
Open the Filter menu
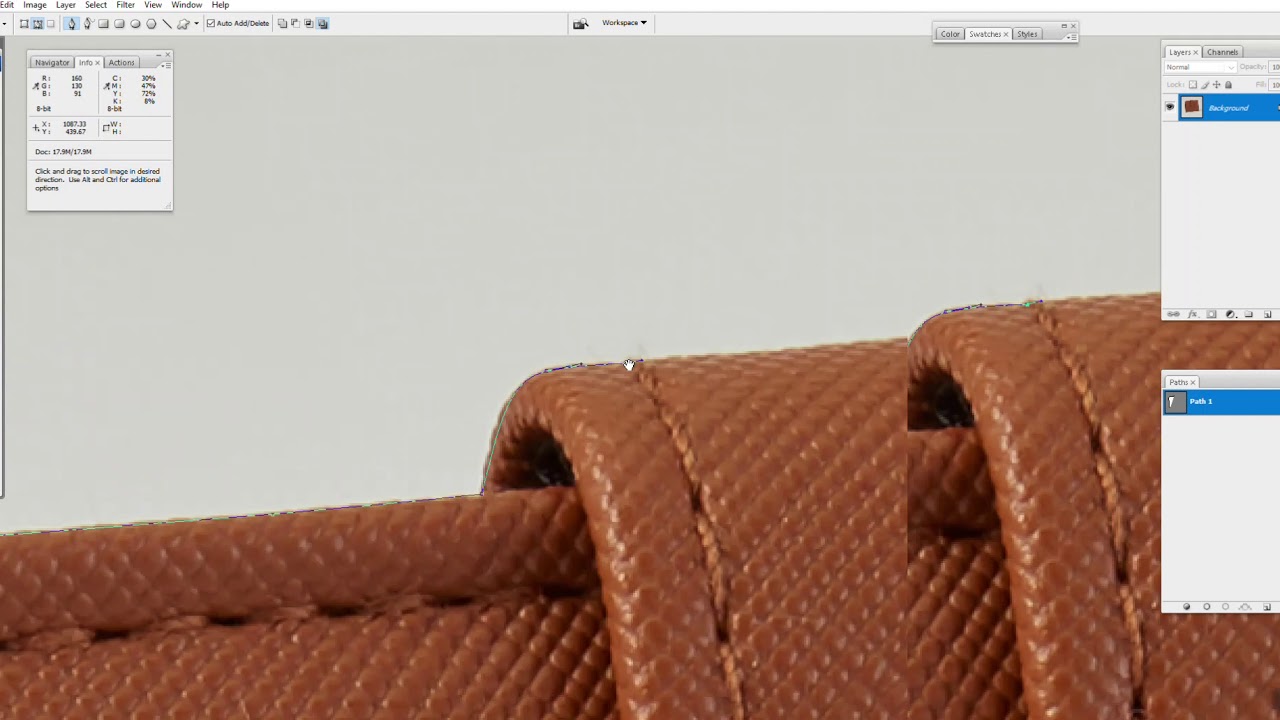(x=126, y=5)
